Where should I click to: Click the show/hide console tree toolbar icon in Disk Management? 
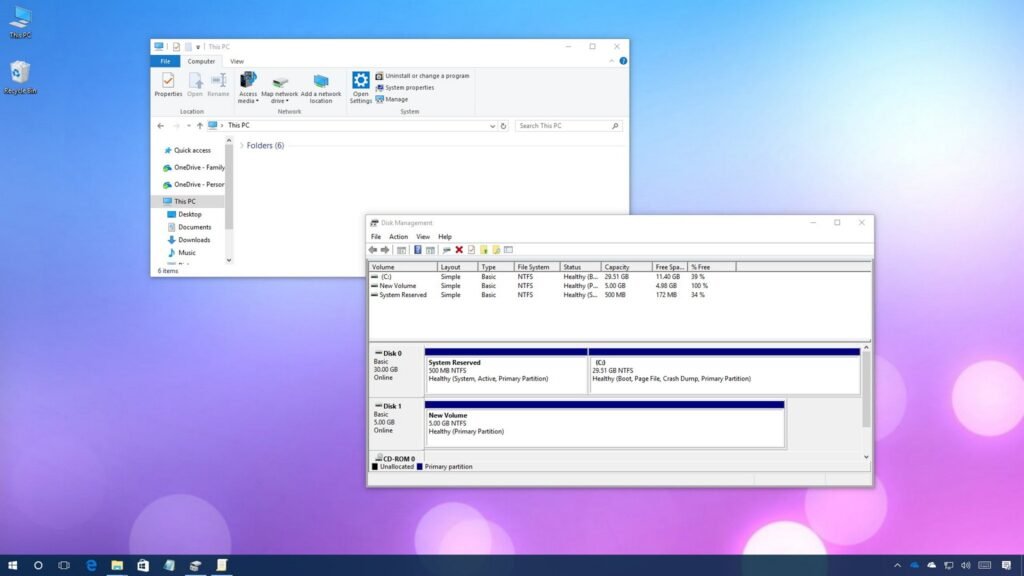pos(402,249)
